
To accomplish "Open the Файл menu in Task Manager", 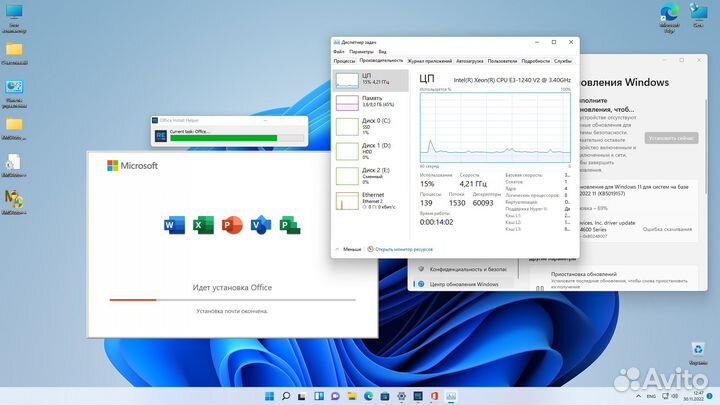I will click(x=339, y=51).
